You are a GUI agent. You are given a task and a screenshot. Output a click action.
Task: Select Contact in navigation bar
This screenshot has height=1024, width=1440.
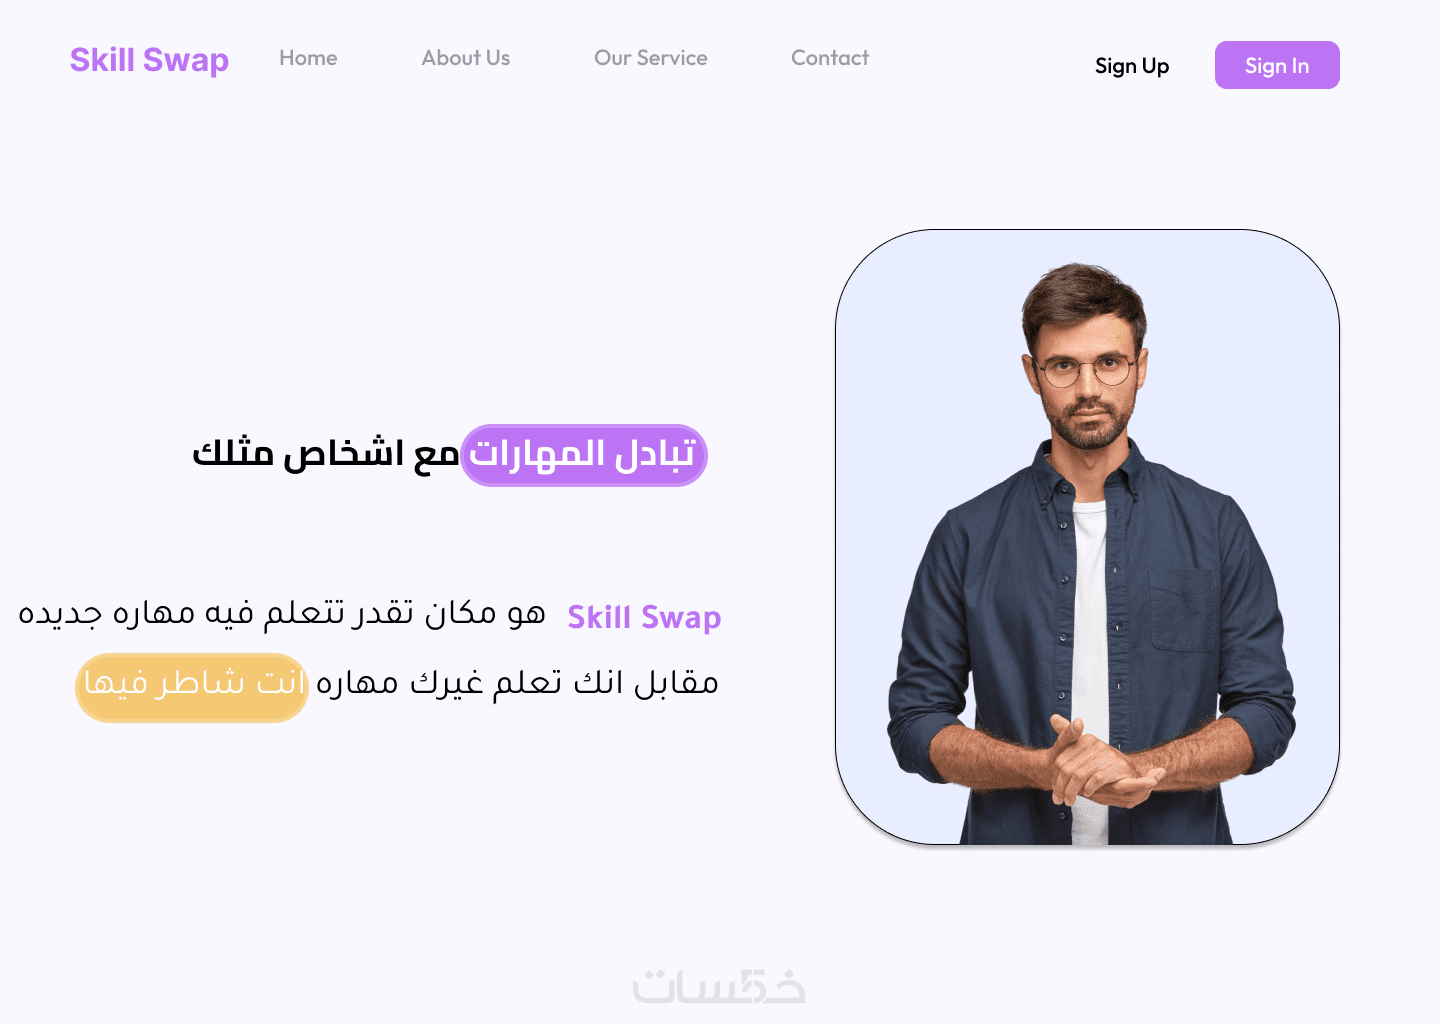[830, 58]
